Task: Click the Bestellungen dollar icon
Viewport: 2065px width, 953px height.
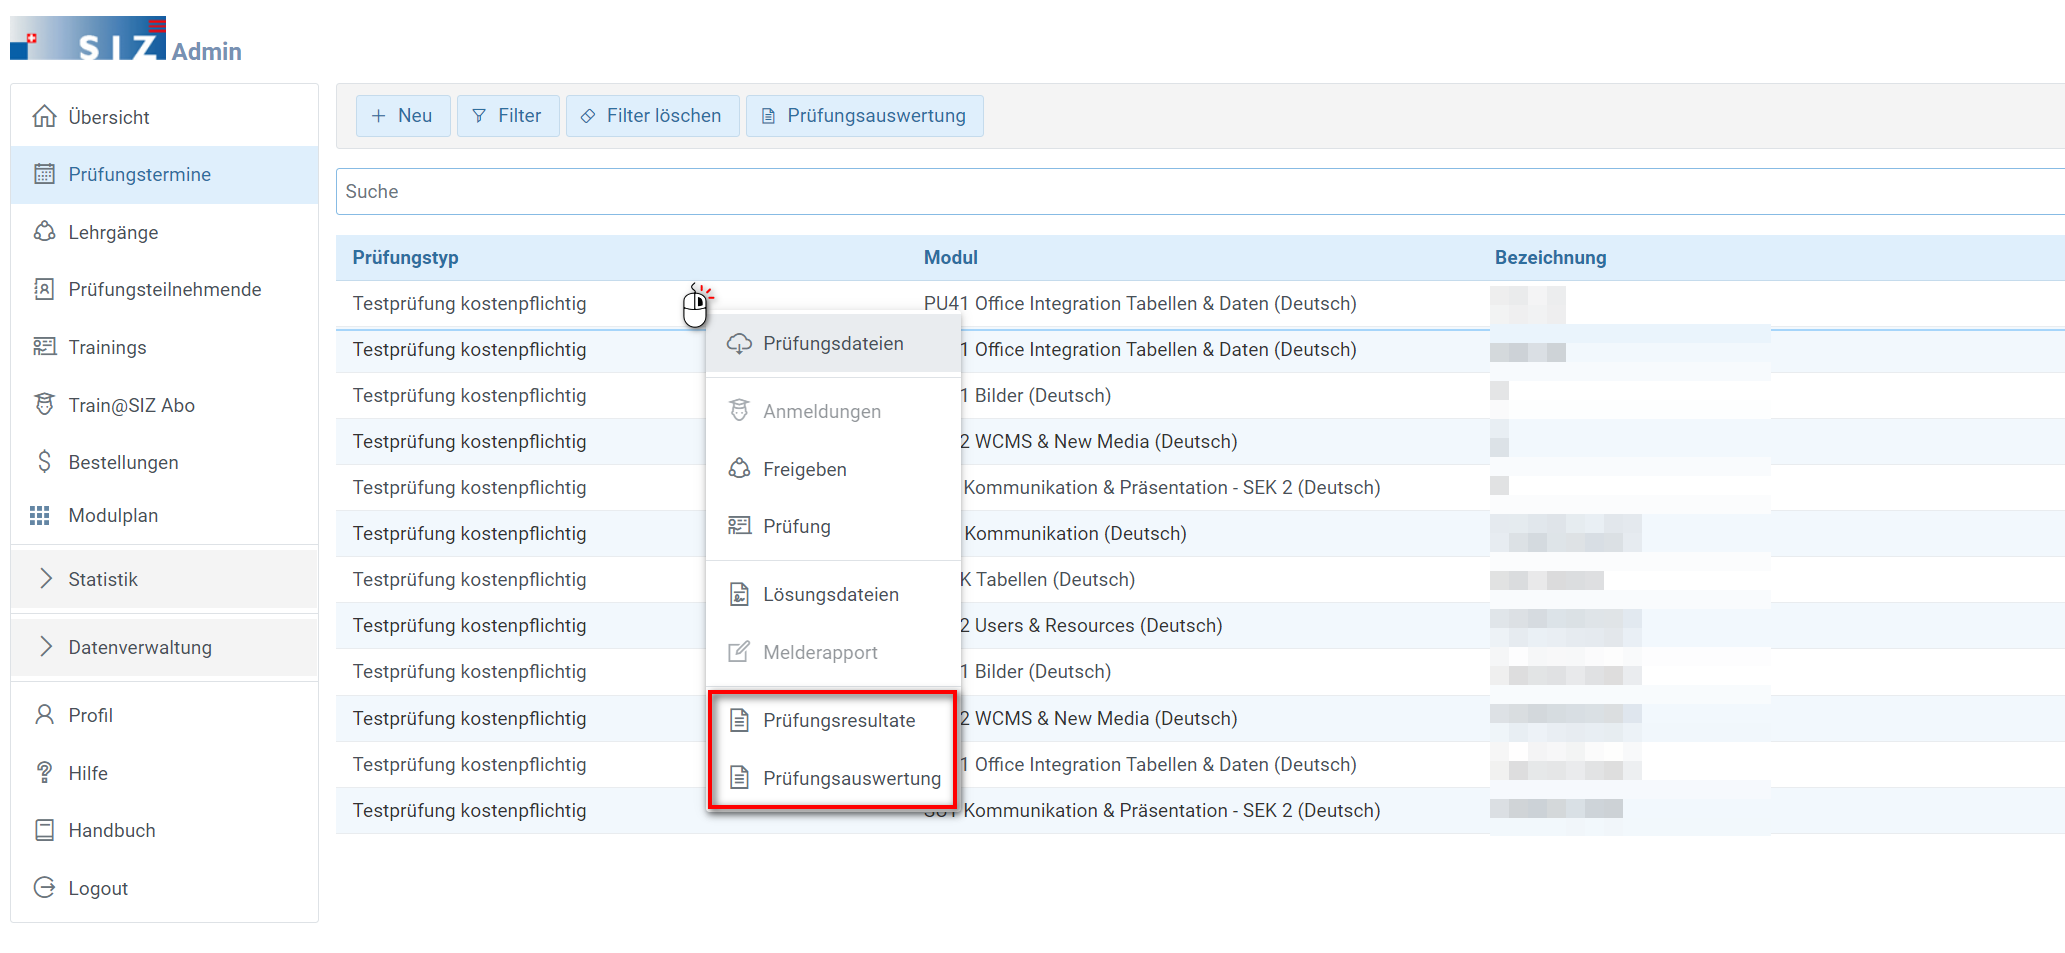Action: (x=44, y=461)
